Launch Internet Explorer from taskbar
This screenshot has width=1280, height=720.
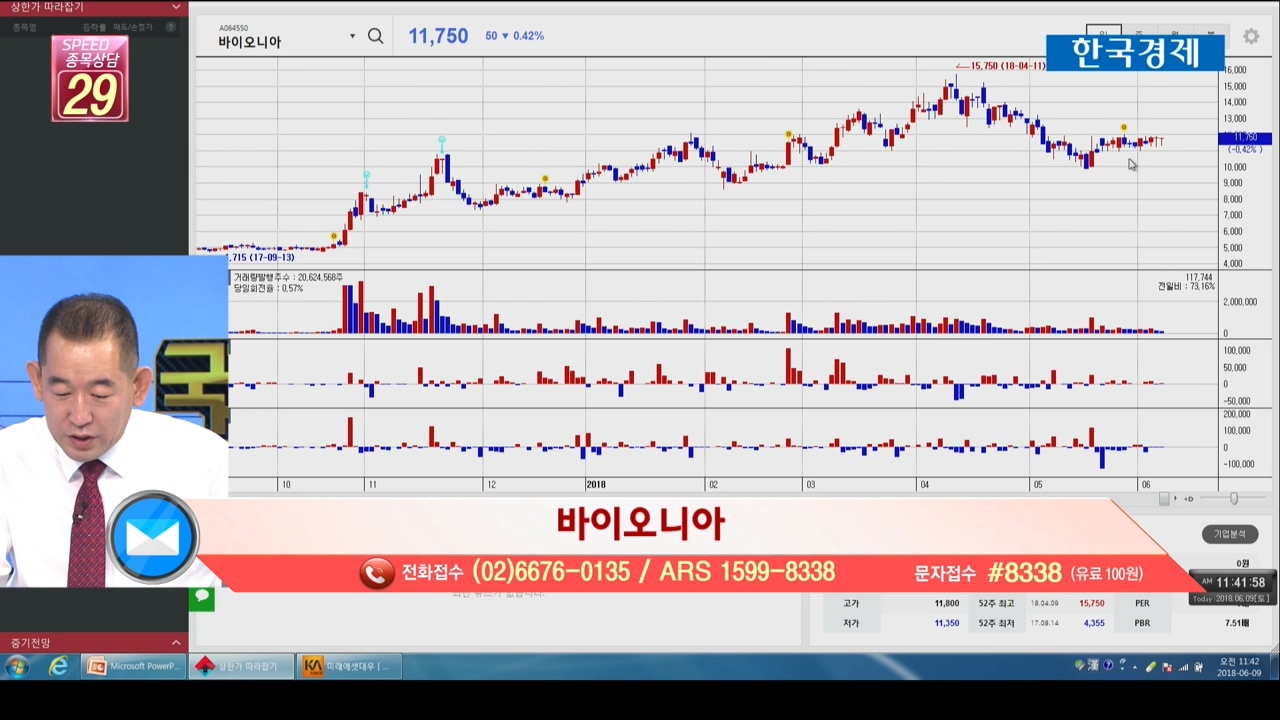58,666
